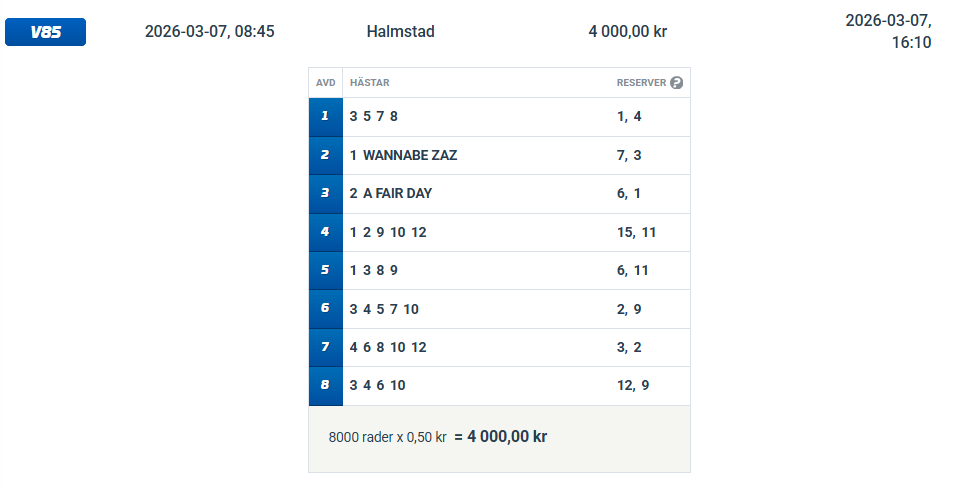Screen dimensions: 967x486
Task: Click the 16:10 date and time
Action: 888,31
